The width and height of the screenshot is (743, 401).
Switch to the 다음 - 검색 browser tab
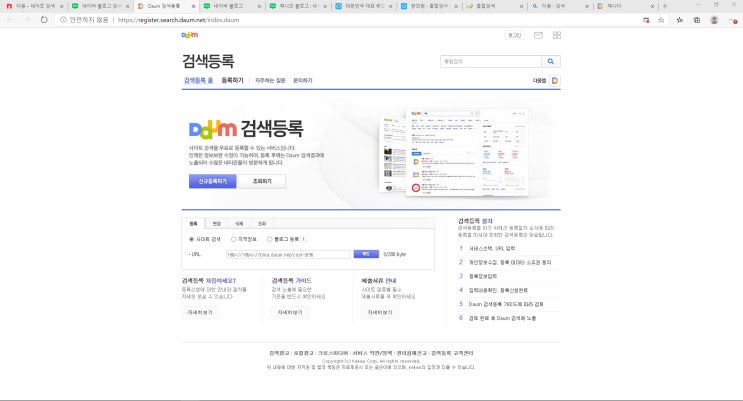tap(560, 6)
